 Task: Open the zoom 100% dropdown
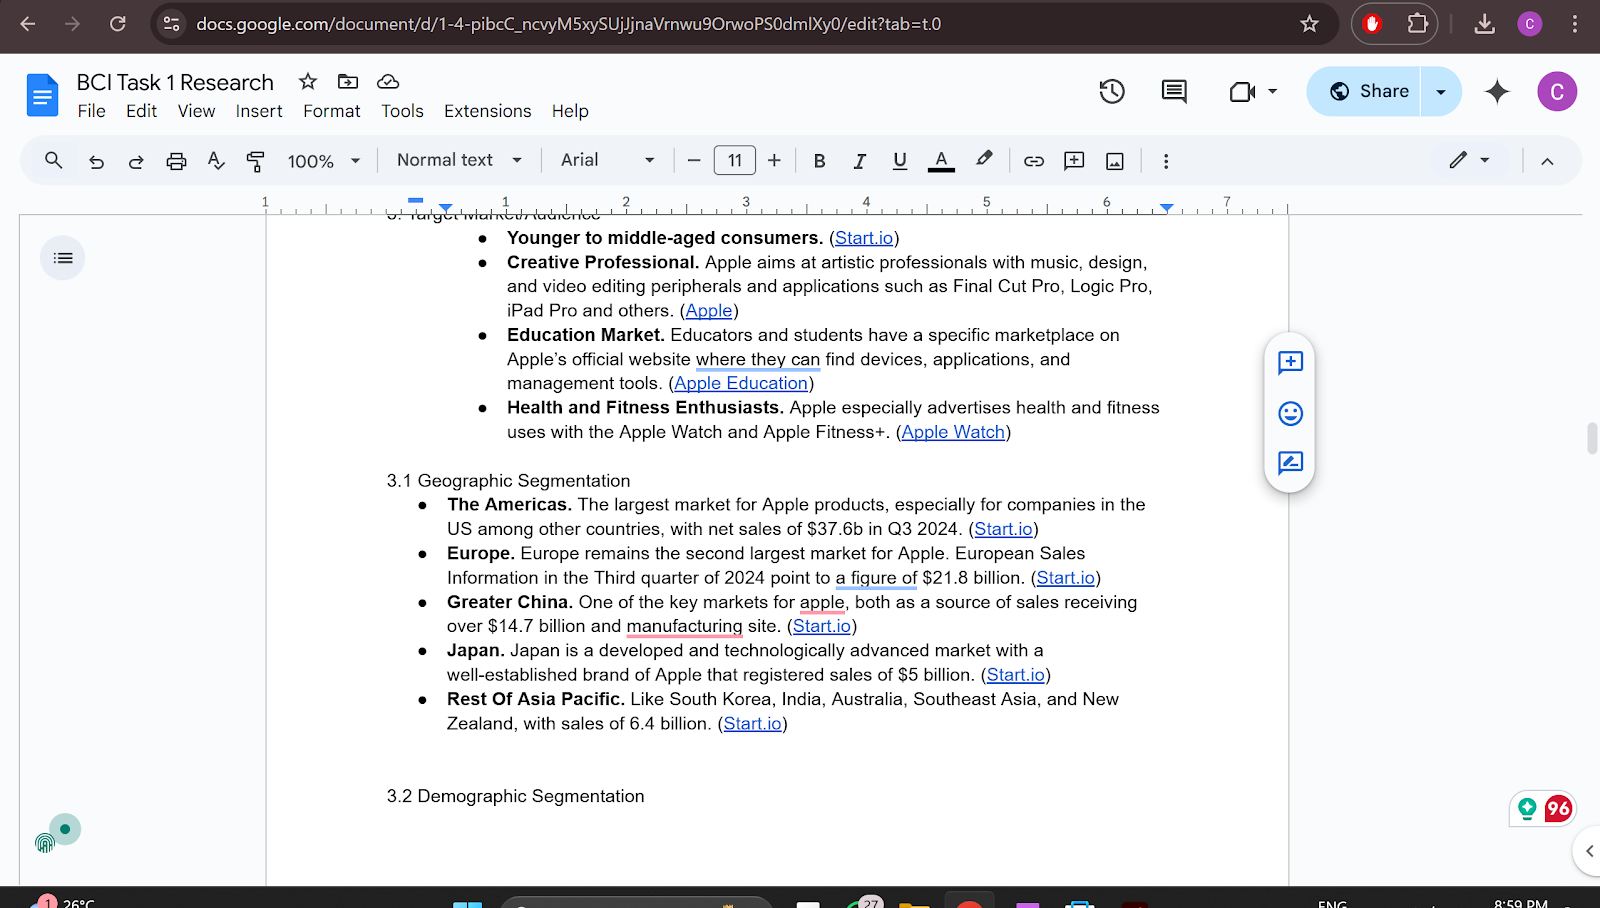tap(323, 161)
